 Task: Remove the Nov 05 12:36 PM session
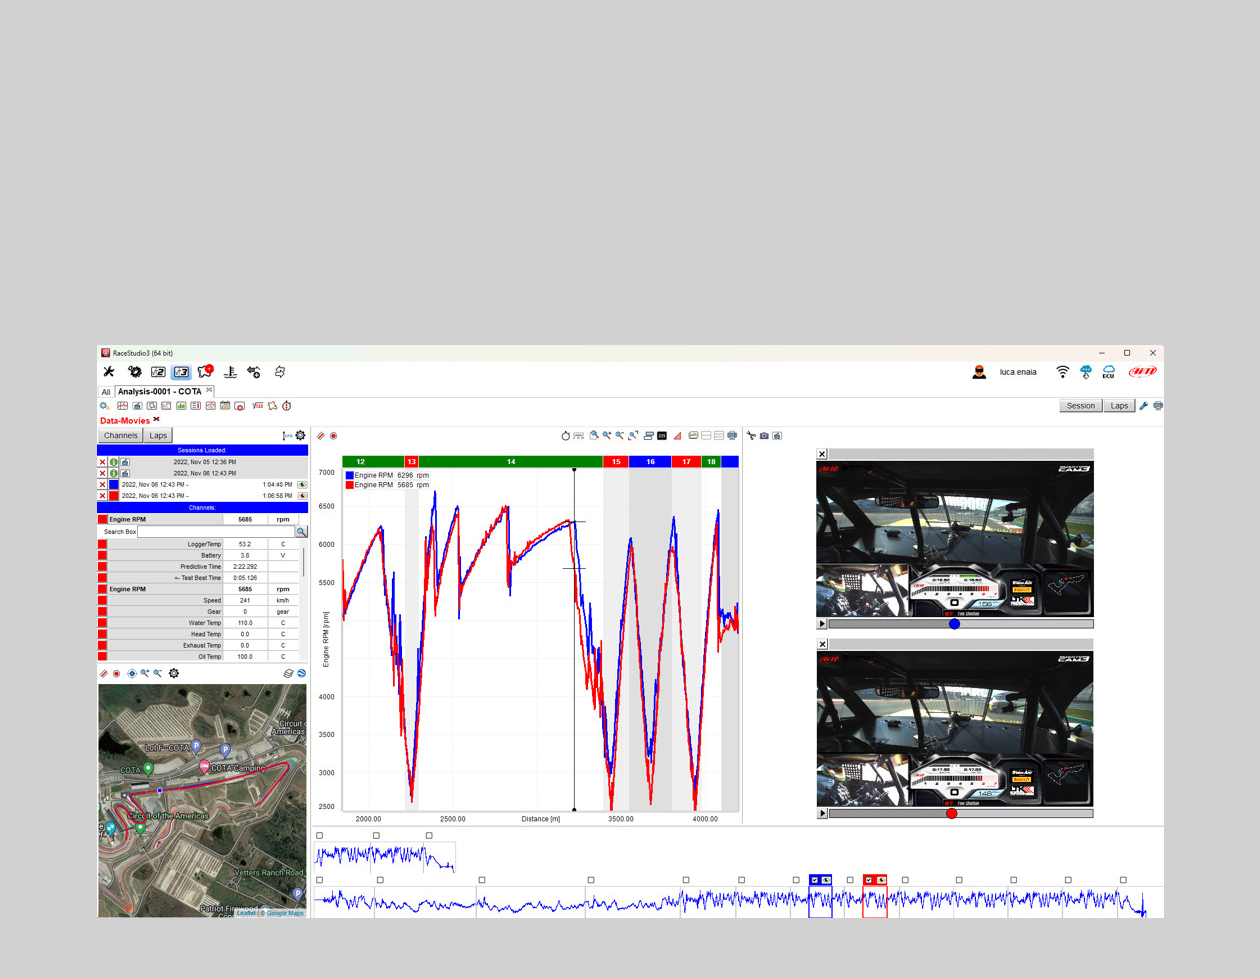click(x=102, y=463)
